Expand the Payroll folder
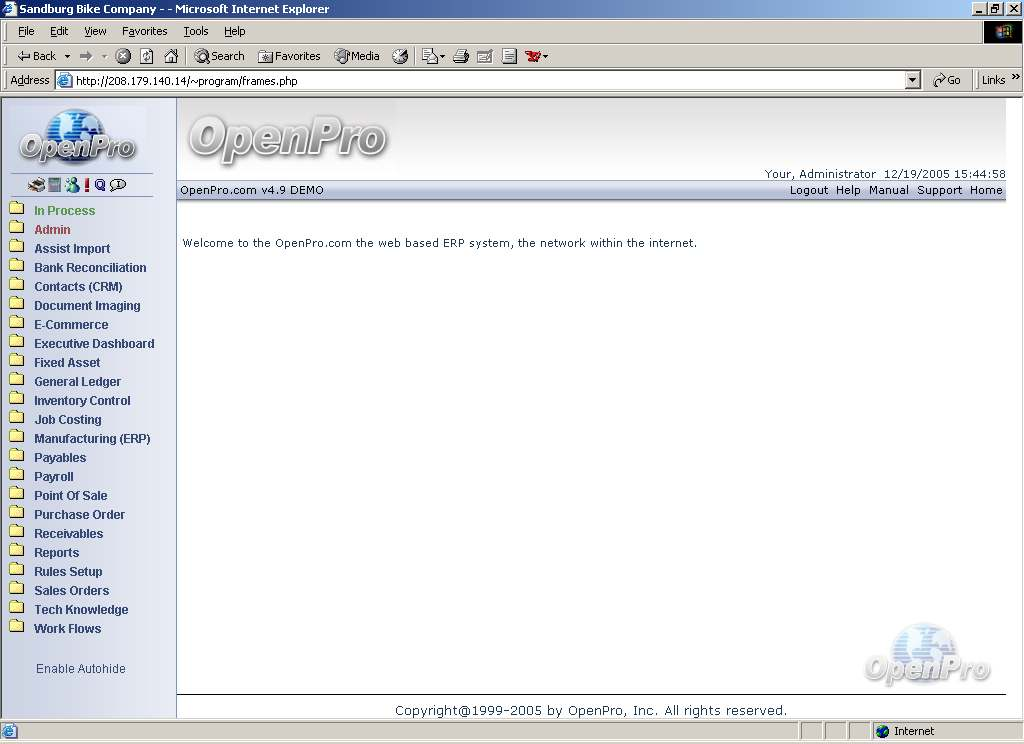Viewport: 1024px width, 744px height. [x=54, y=477]
